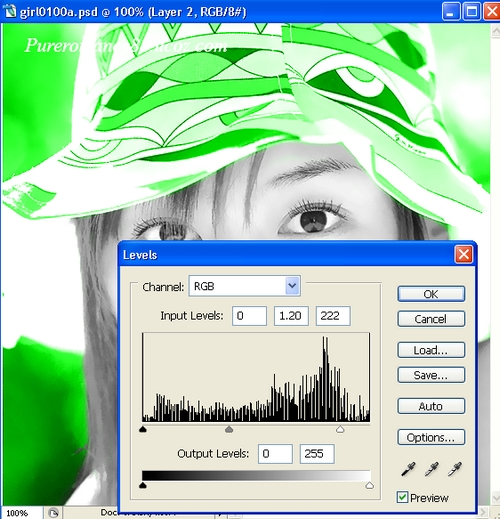
Task: Click the Save... button
Action: point(431,375)
